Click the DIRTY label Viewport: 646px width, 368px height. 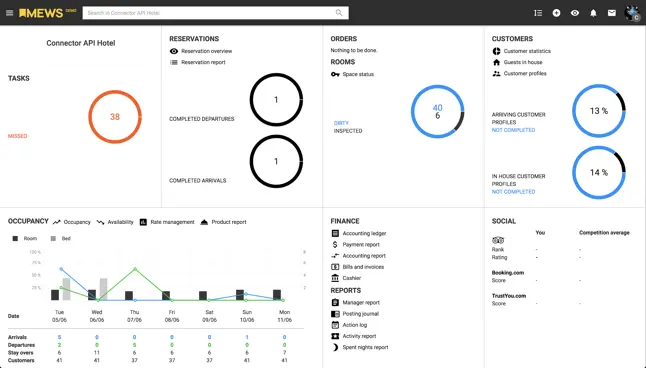click(x=341, y=123)
